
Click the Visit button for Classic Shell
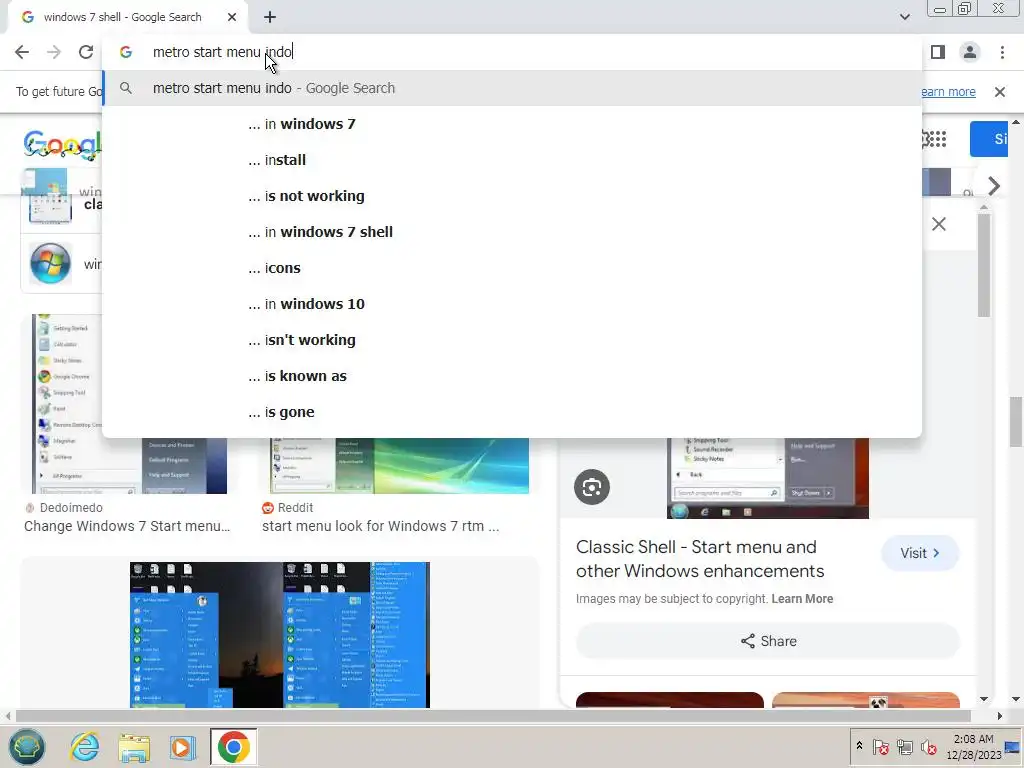coord(920,553)
